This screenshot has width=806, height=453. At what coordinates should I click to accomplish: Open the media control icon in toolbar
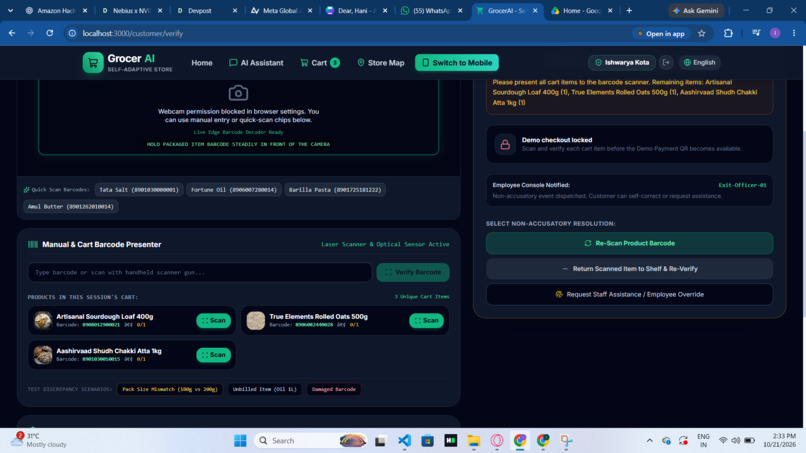point(756,33)
